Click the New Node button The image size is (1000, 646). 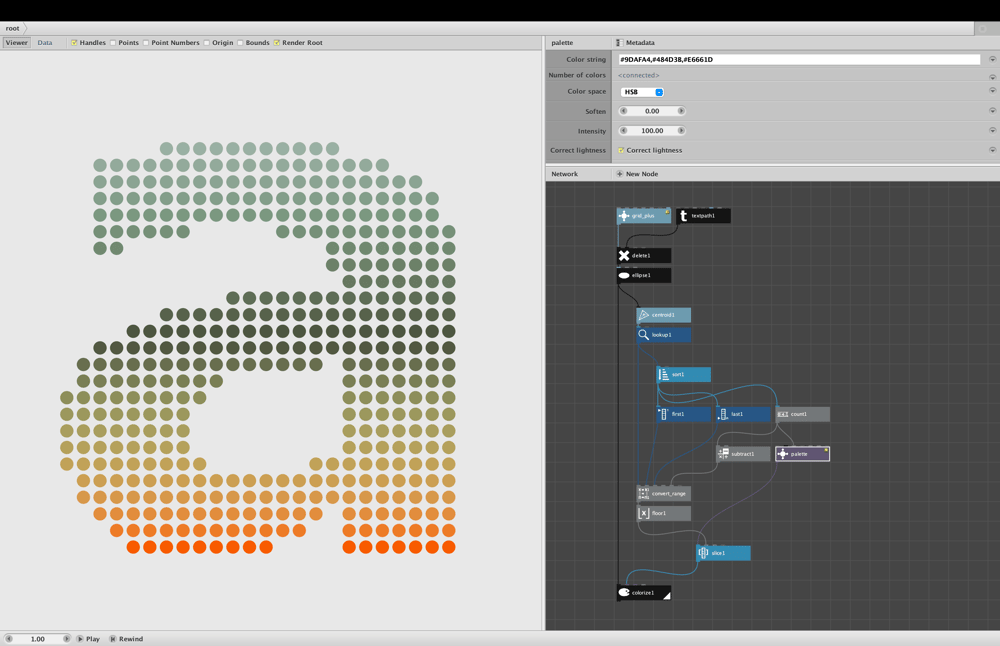[x=637, y=174]
